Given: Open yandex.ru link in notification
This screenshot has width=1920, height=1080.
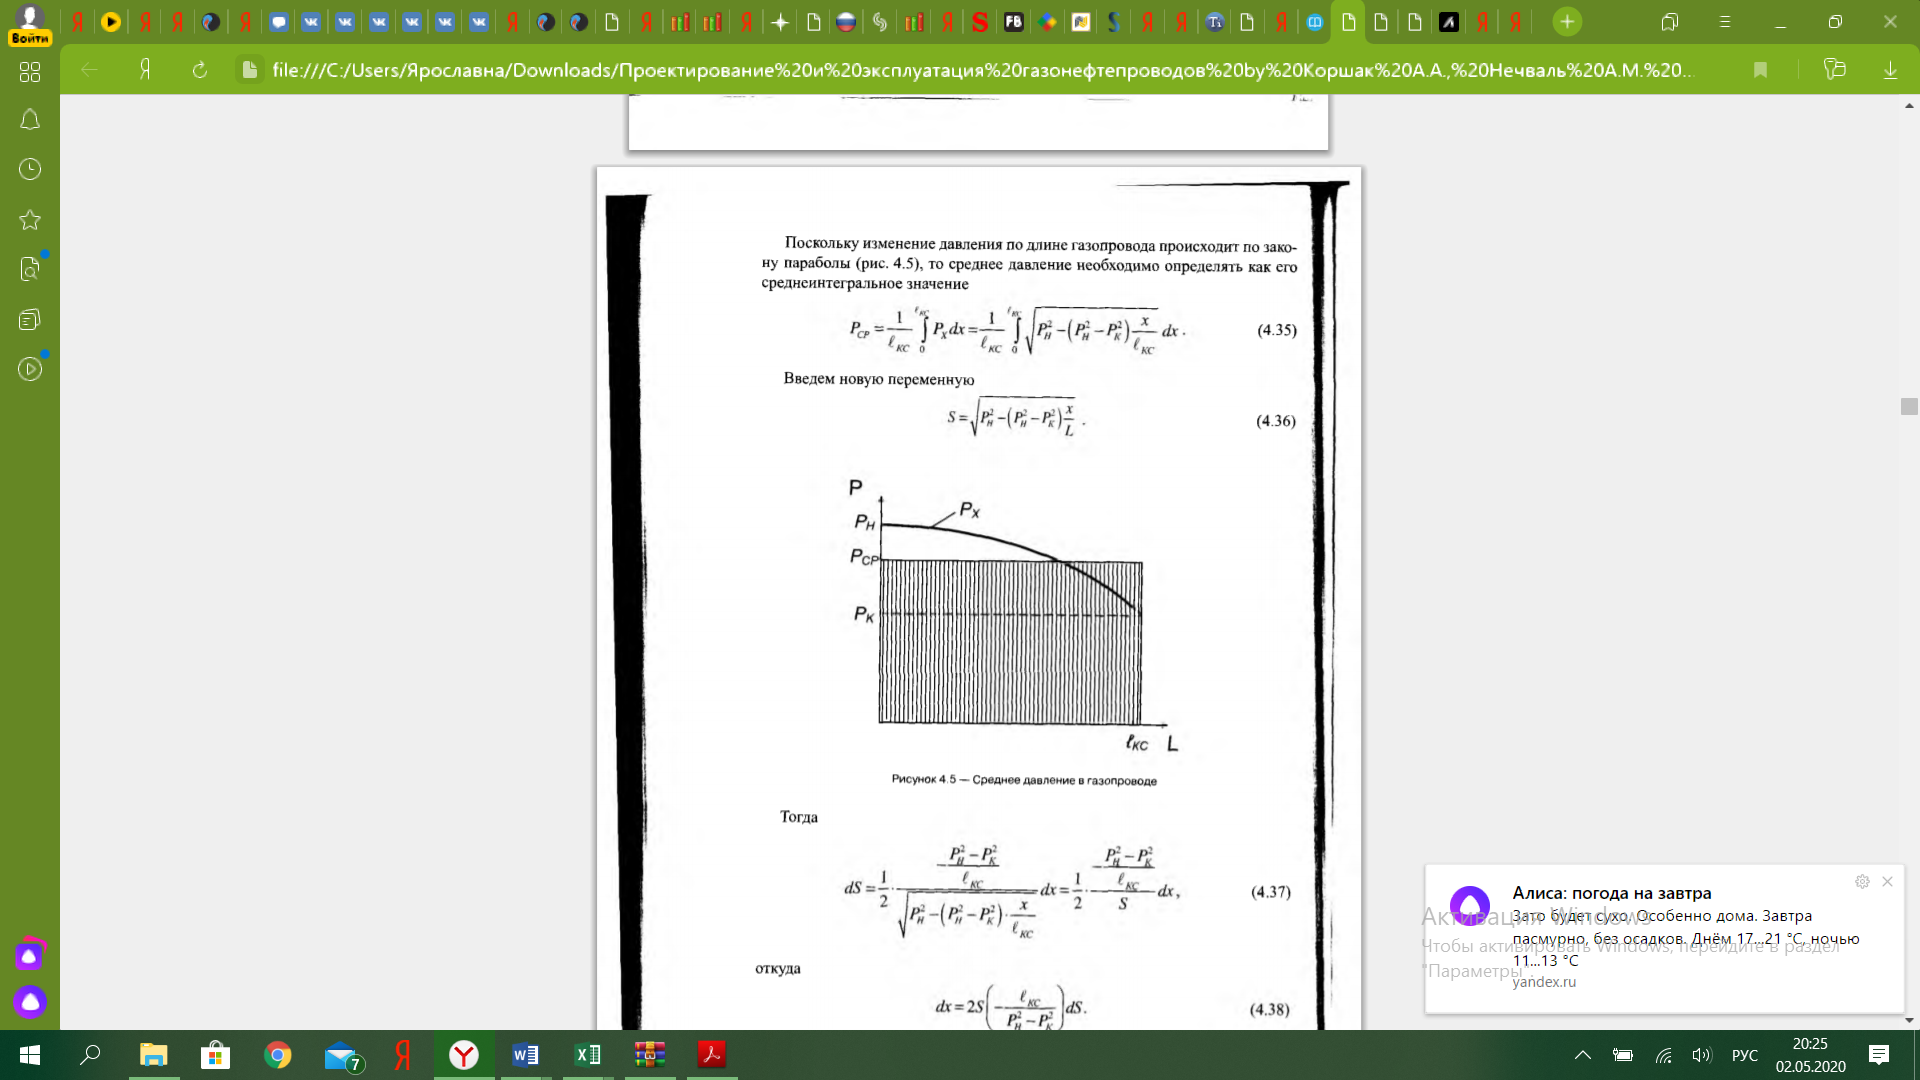Looking at the screenshot, I should (1543, 982).
